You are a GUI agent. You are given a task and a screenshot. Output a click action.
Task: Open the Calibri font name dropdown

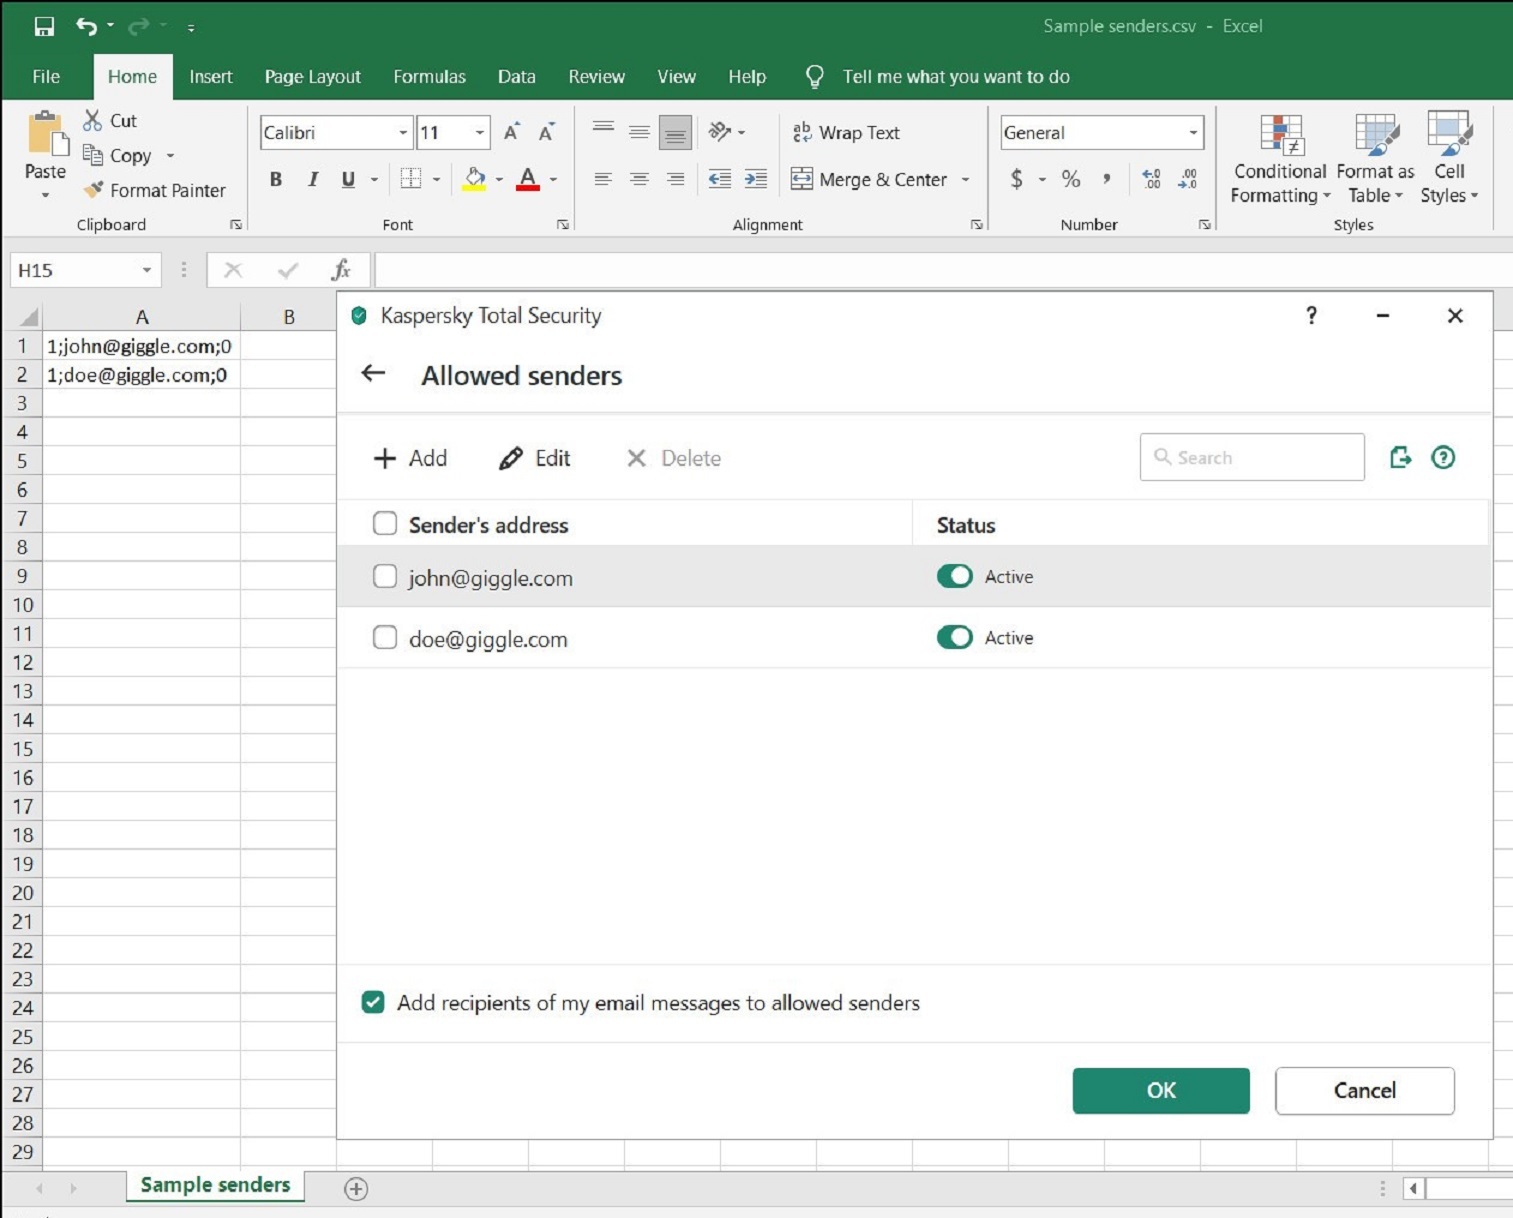pyautogui.click(x=403, y=133)
